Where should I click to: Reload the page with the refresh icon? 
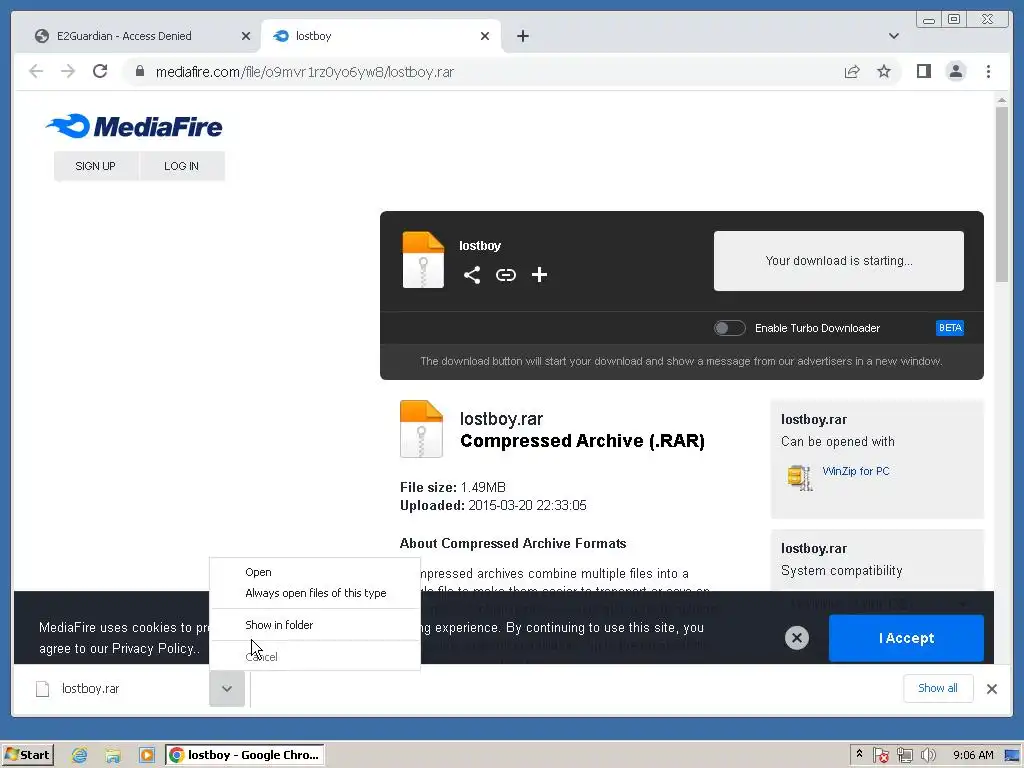click(x=100, y=71)
